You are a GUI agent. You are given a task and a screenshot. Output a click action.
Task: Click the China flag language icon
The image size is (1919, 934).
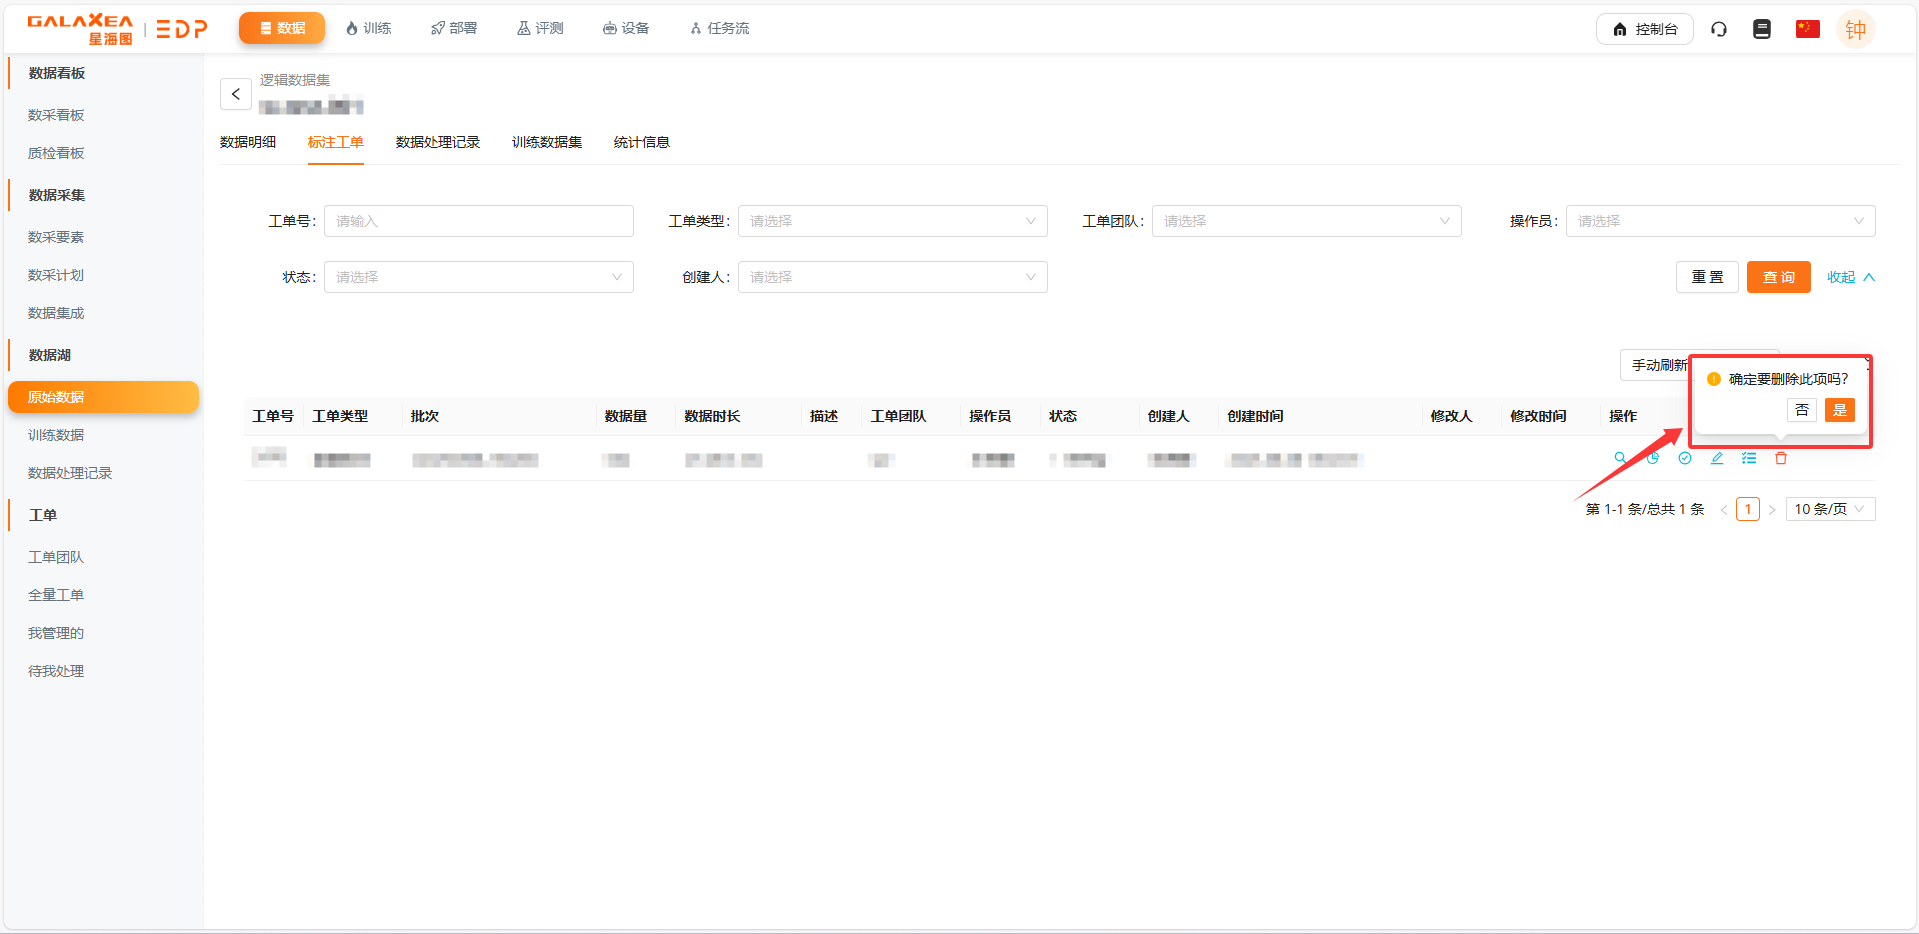[1807, 29]
